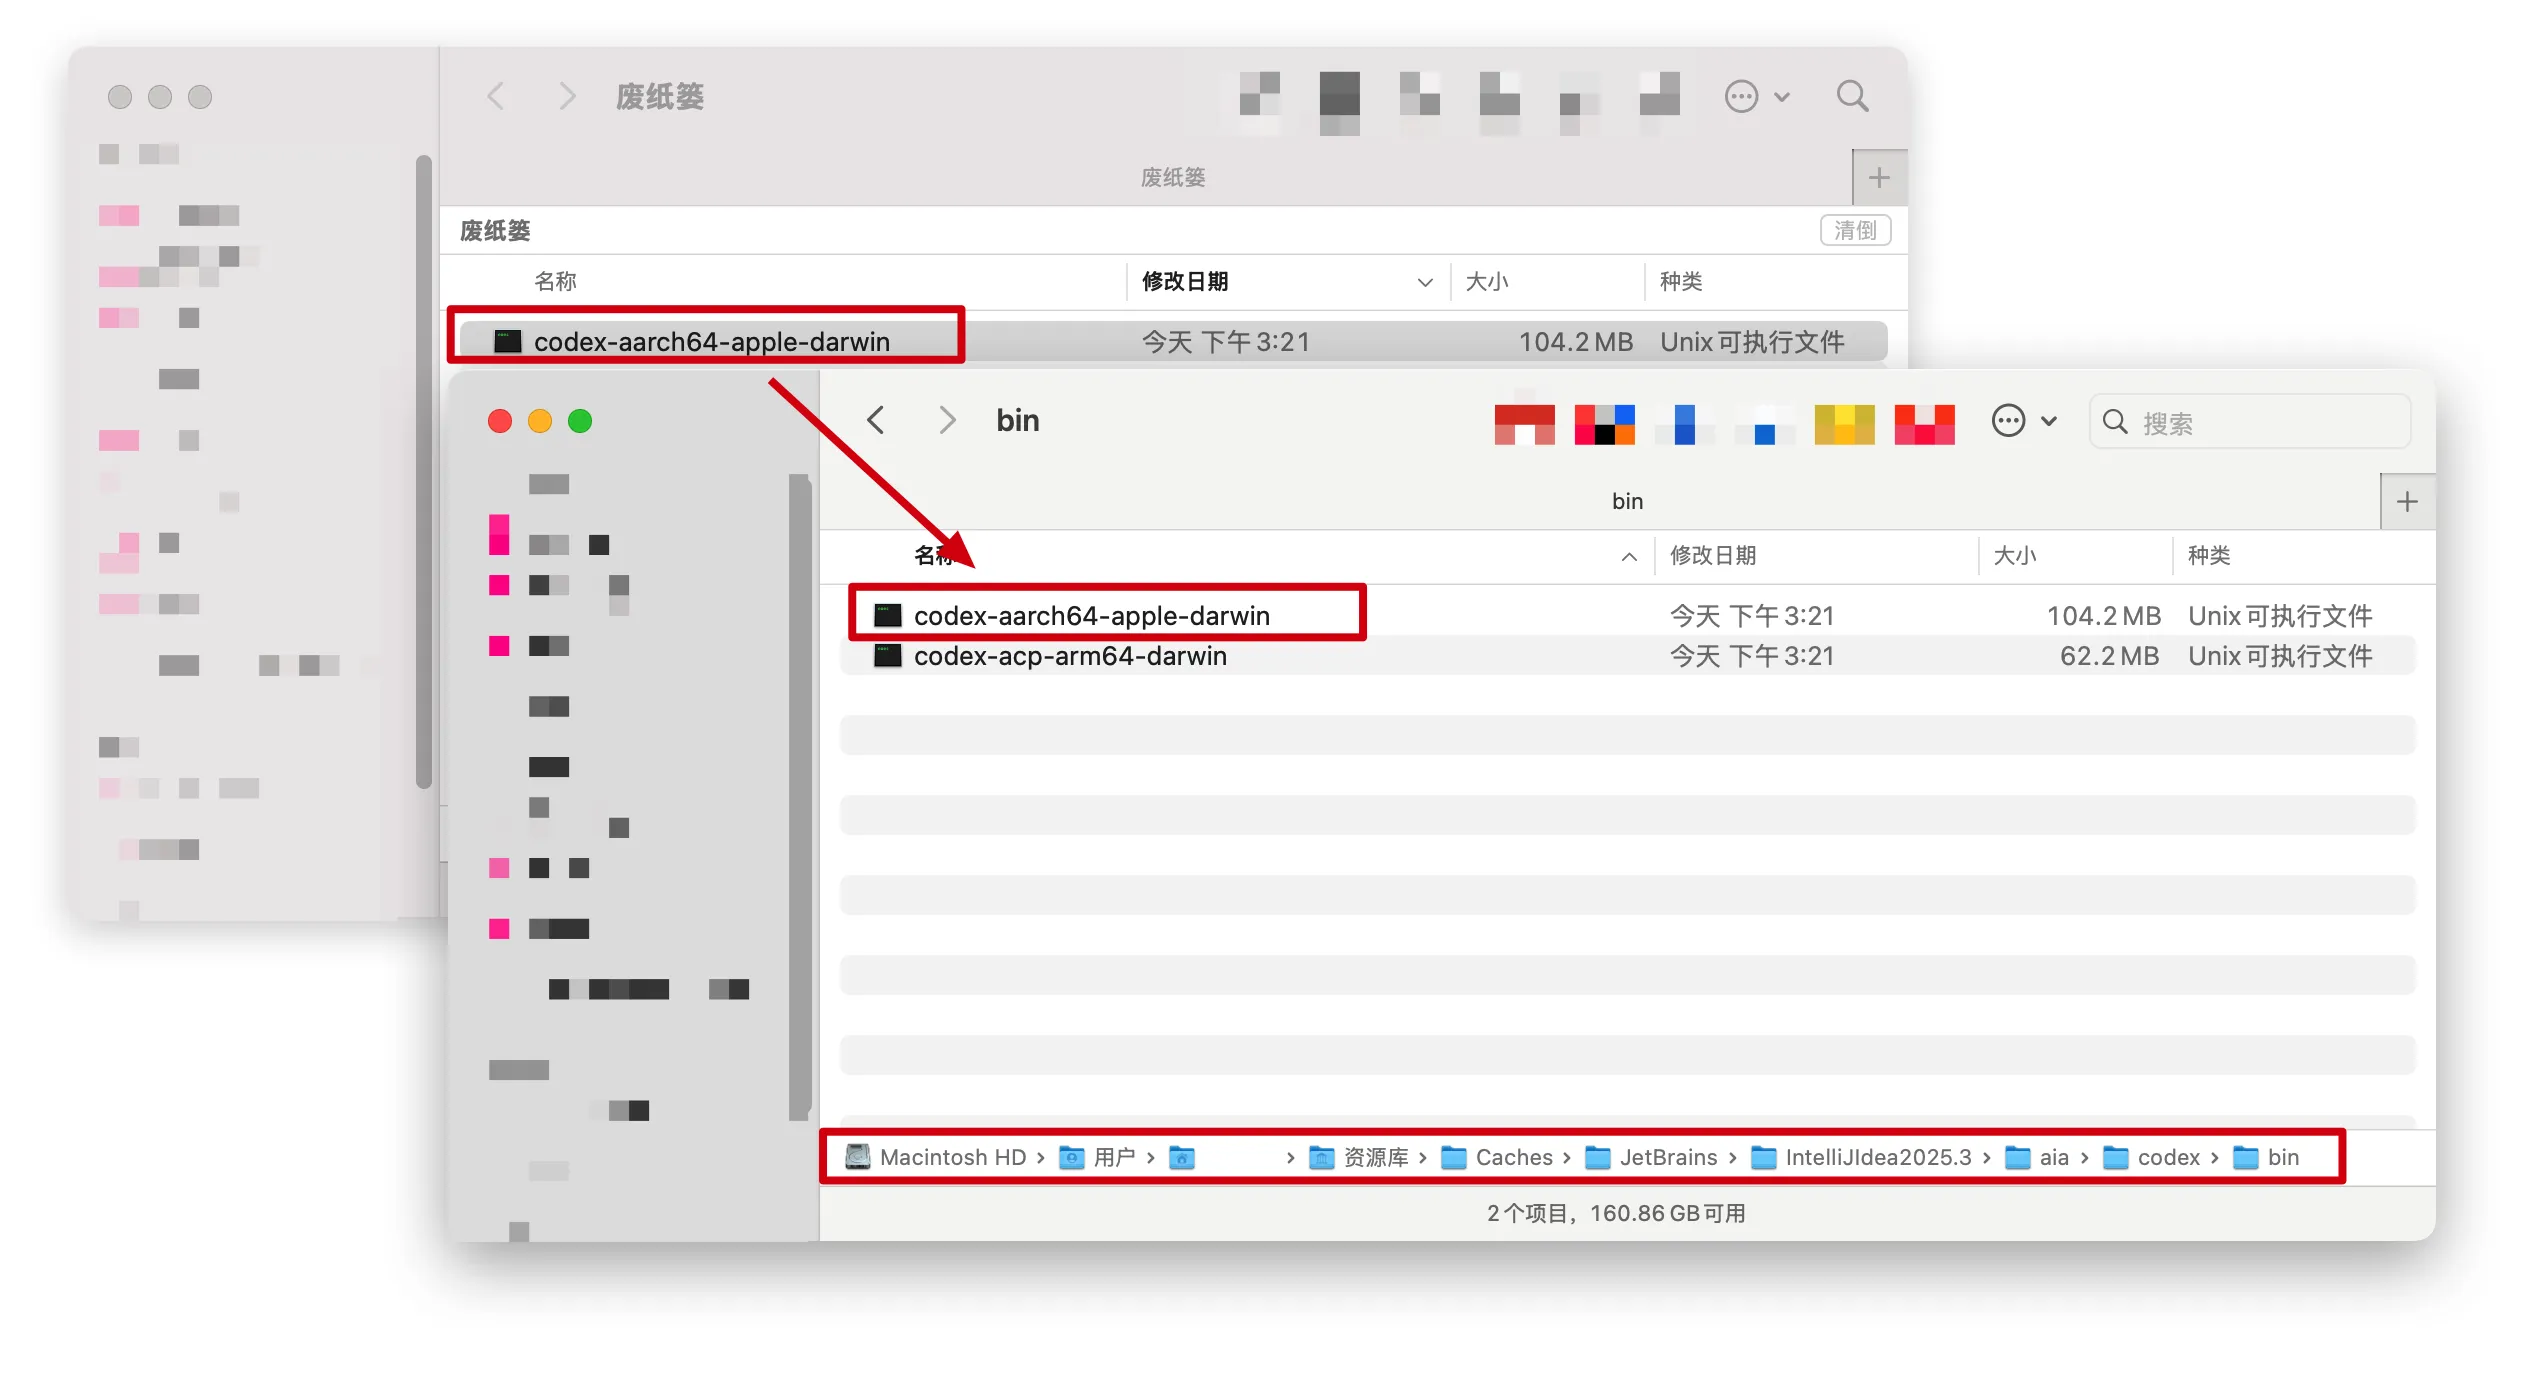The height and width of the screenshot is (1391, 2548).
Task: Click the bin title in the toolbar
Action: [x=1018, y=420]
